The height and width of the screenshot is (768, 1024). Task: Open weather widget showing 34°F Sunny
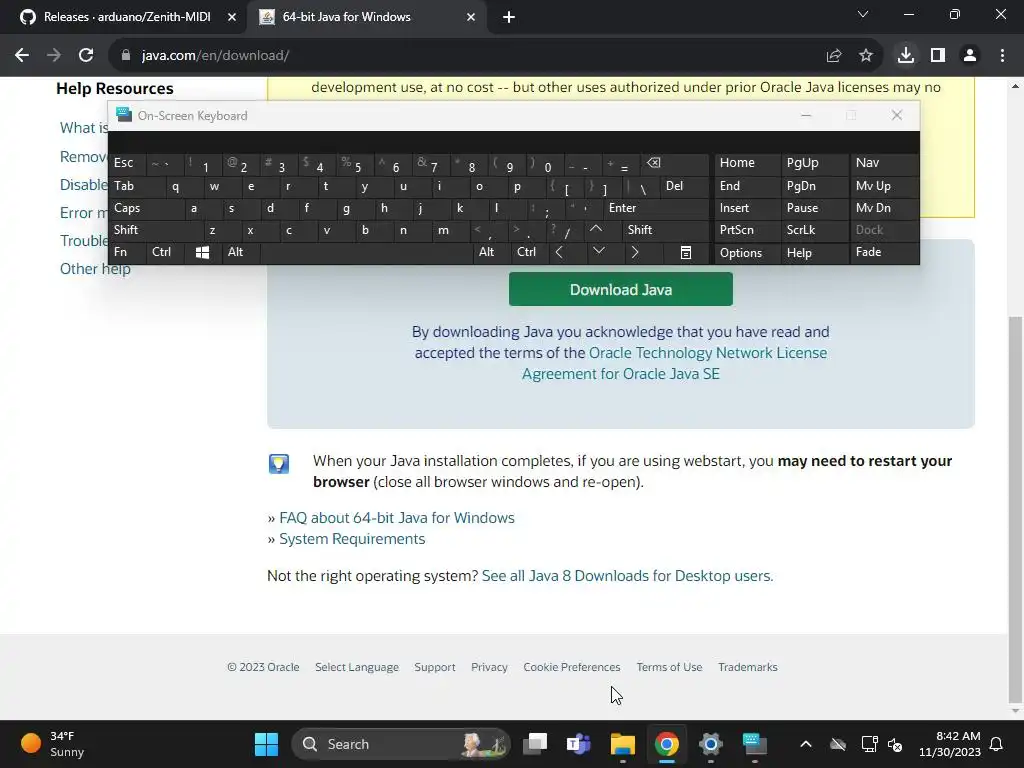pos(52,744)
